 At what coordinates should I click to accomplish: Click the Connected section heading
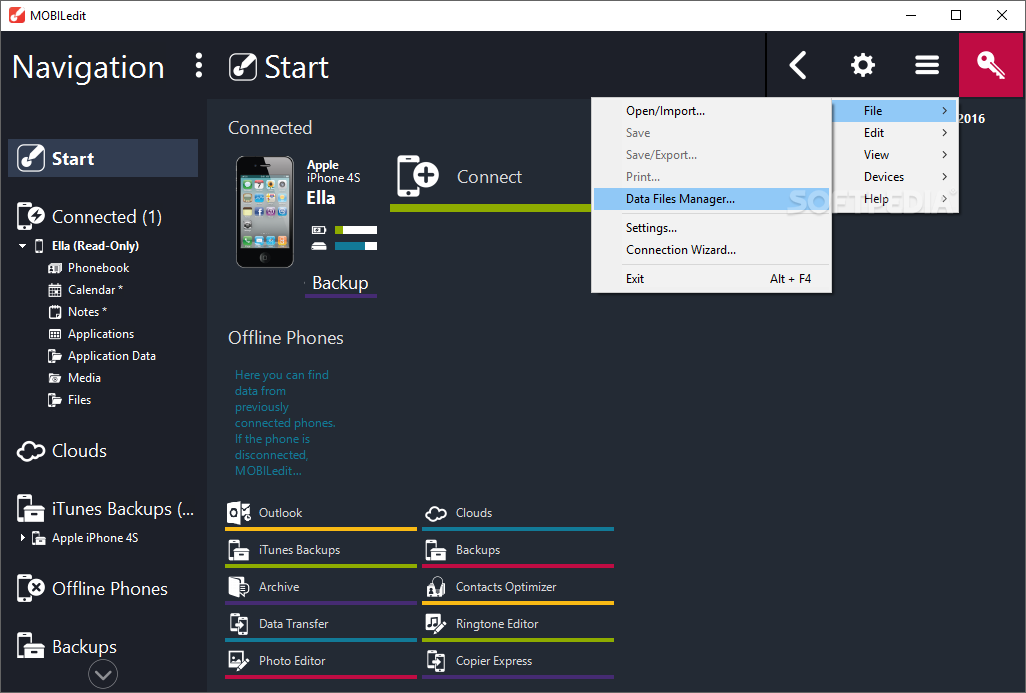(x=270, y=128)
